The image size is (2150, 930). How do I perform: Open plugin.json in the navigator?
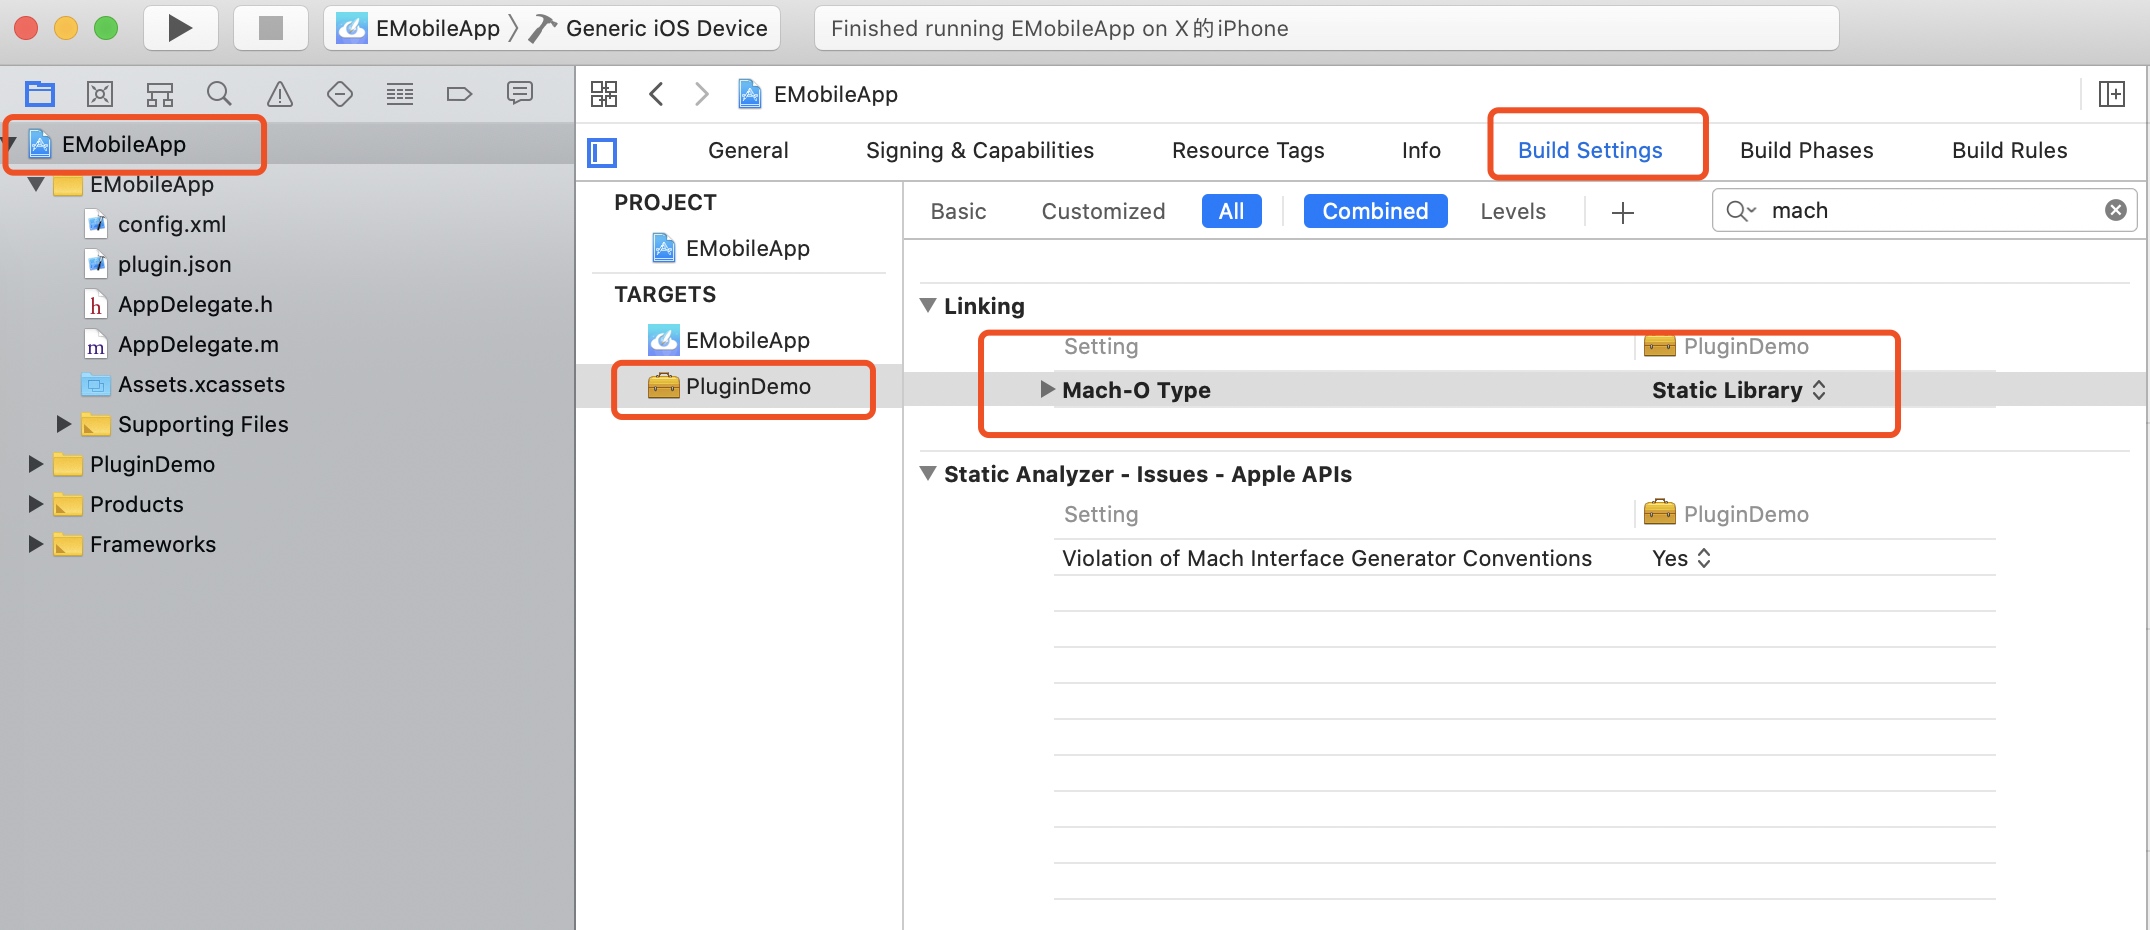point(158,264)
